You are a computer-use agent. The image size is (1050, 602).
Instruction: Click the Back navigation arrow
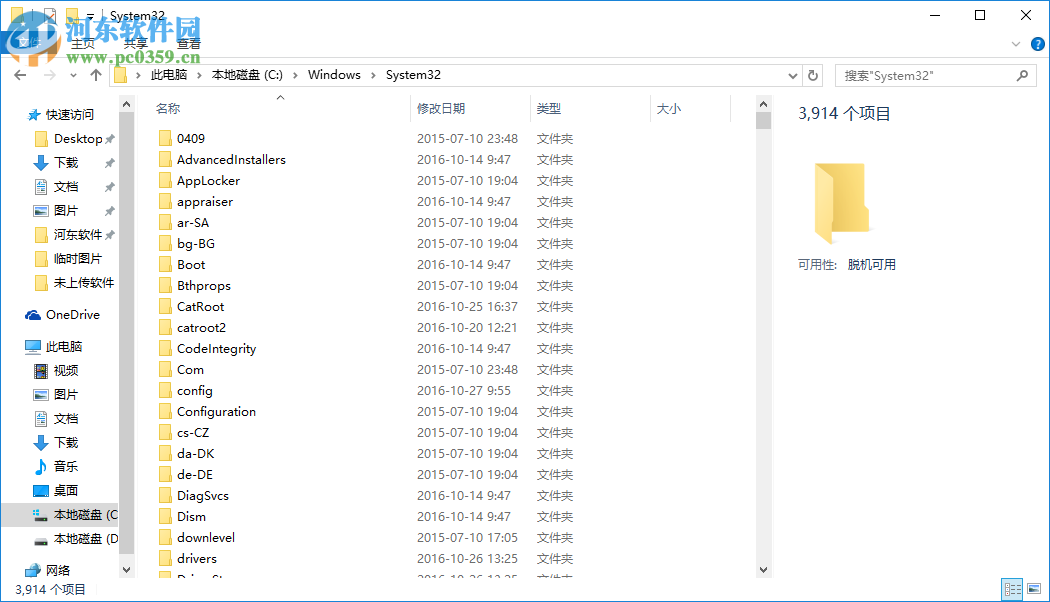[20, 75]
